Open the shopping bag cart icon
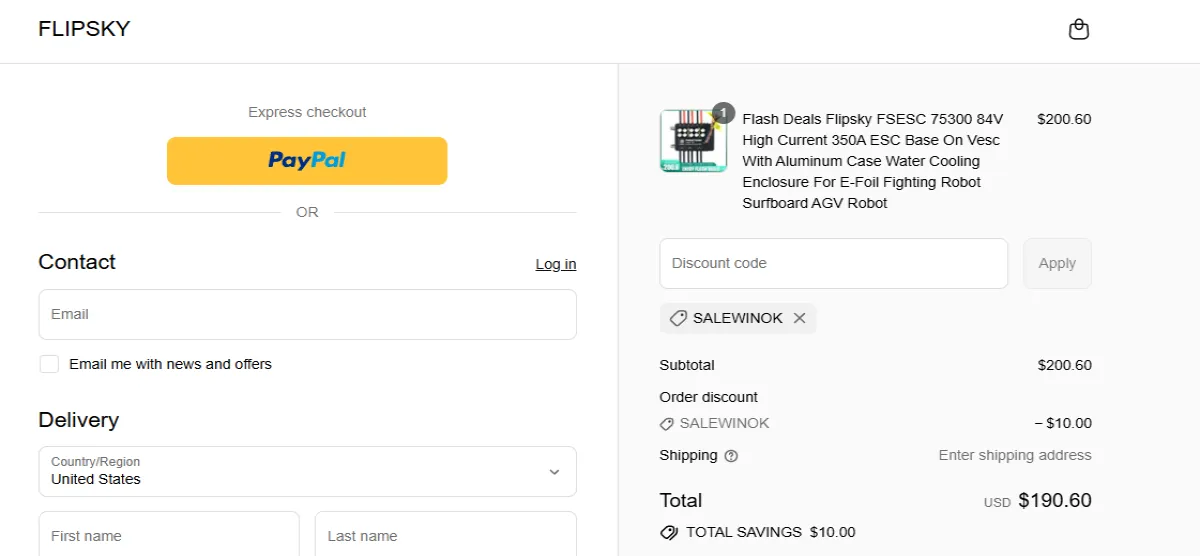 (x=1078, y=29)
